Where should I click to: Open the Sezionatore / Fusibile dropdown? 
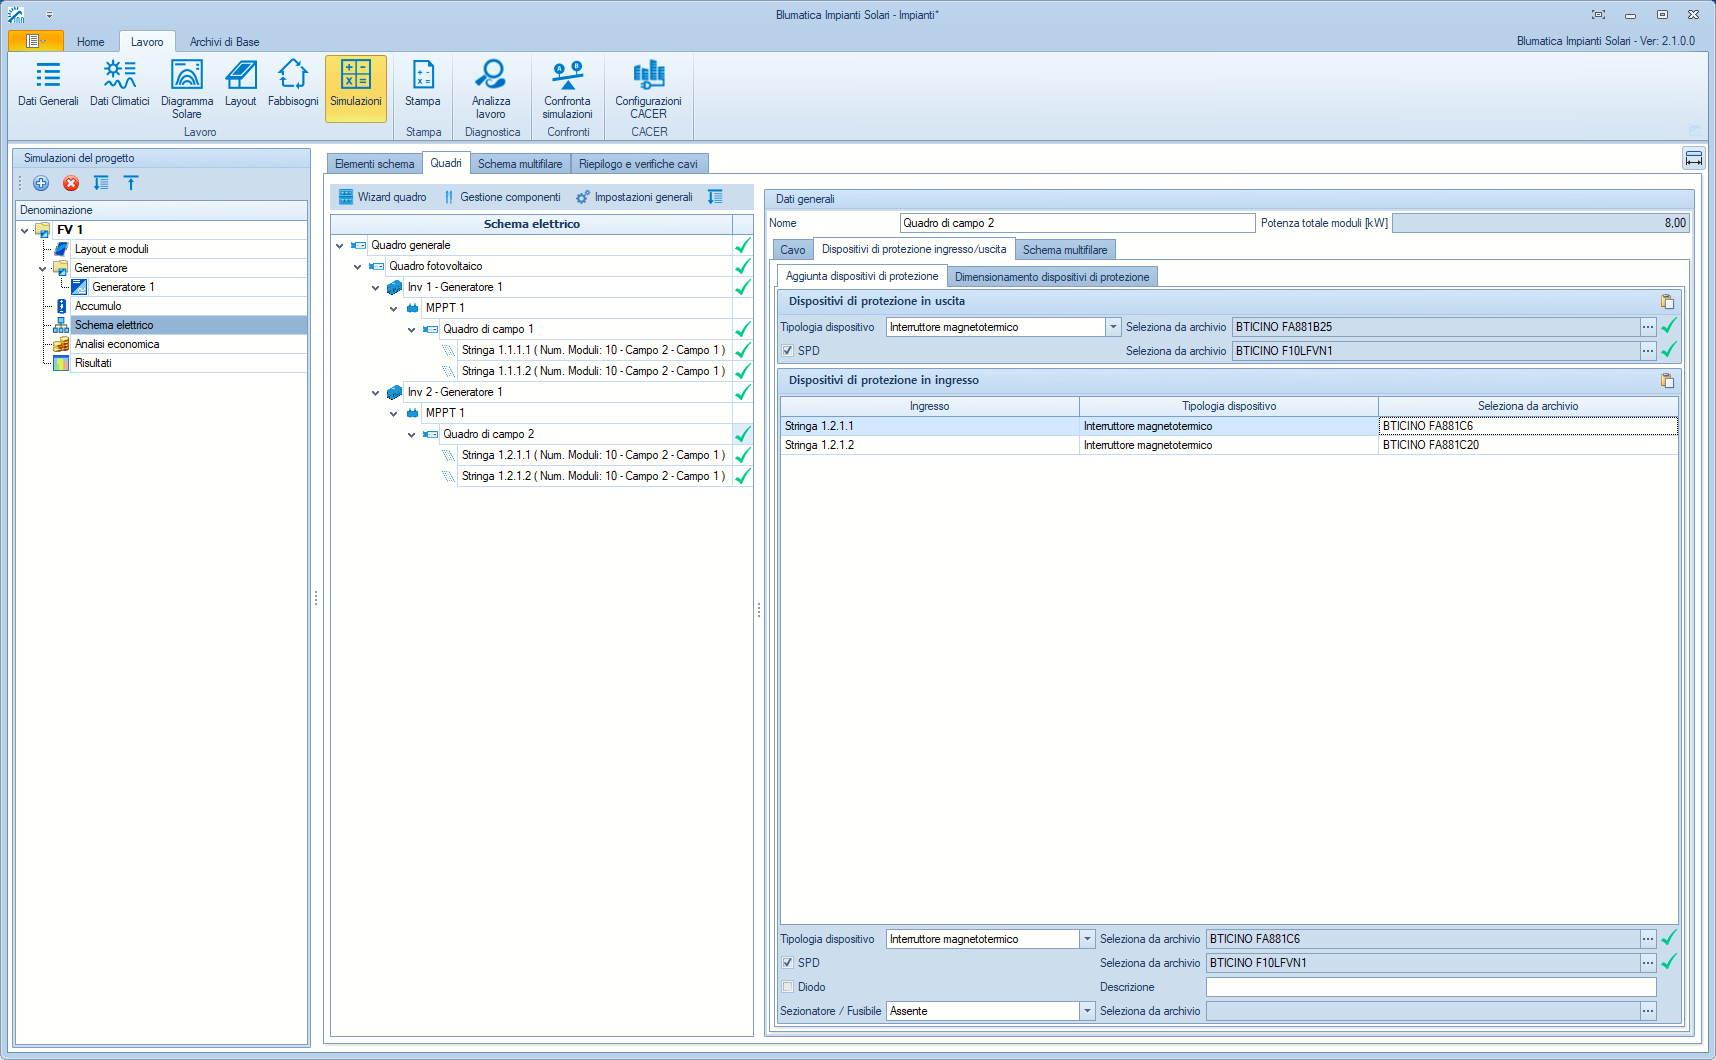click(1087, 1011)
